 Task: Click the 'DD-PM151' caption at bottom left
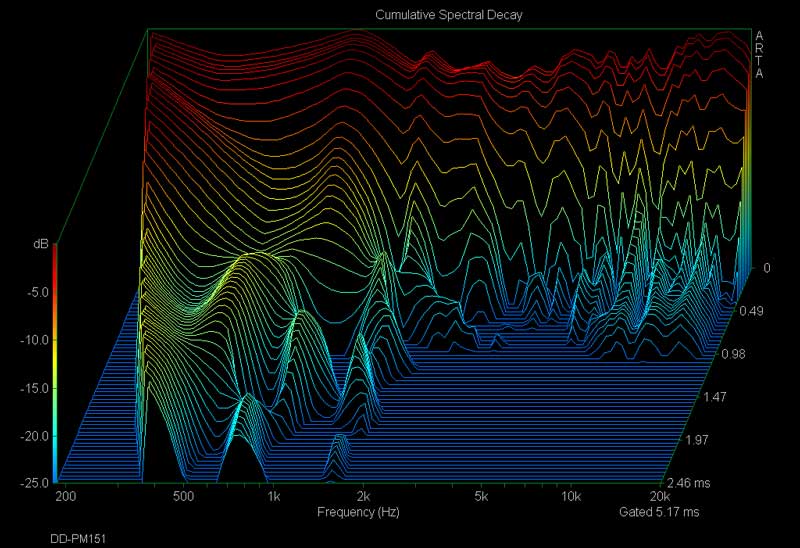tap(78, 538)
